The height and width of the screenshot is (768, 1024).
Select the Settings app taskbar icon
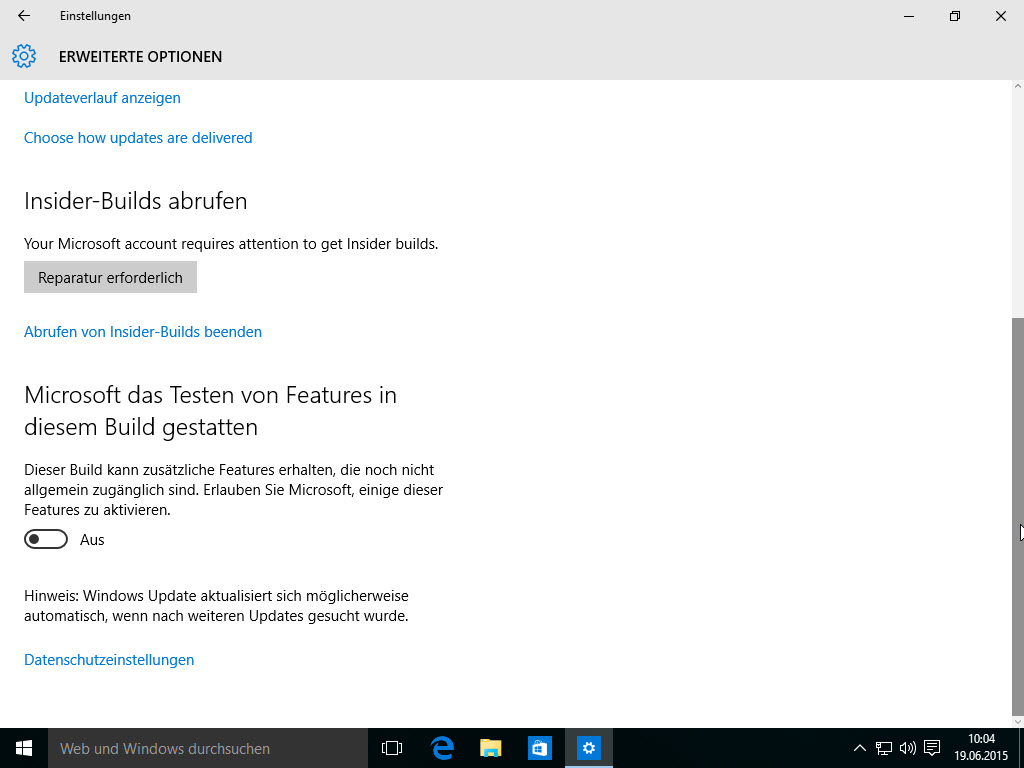pyautogui.click(x=588, y=748)
